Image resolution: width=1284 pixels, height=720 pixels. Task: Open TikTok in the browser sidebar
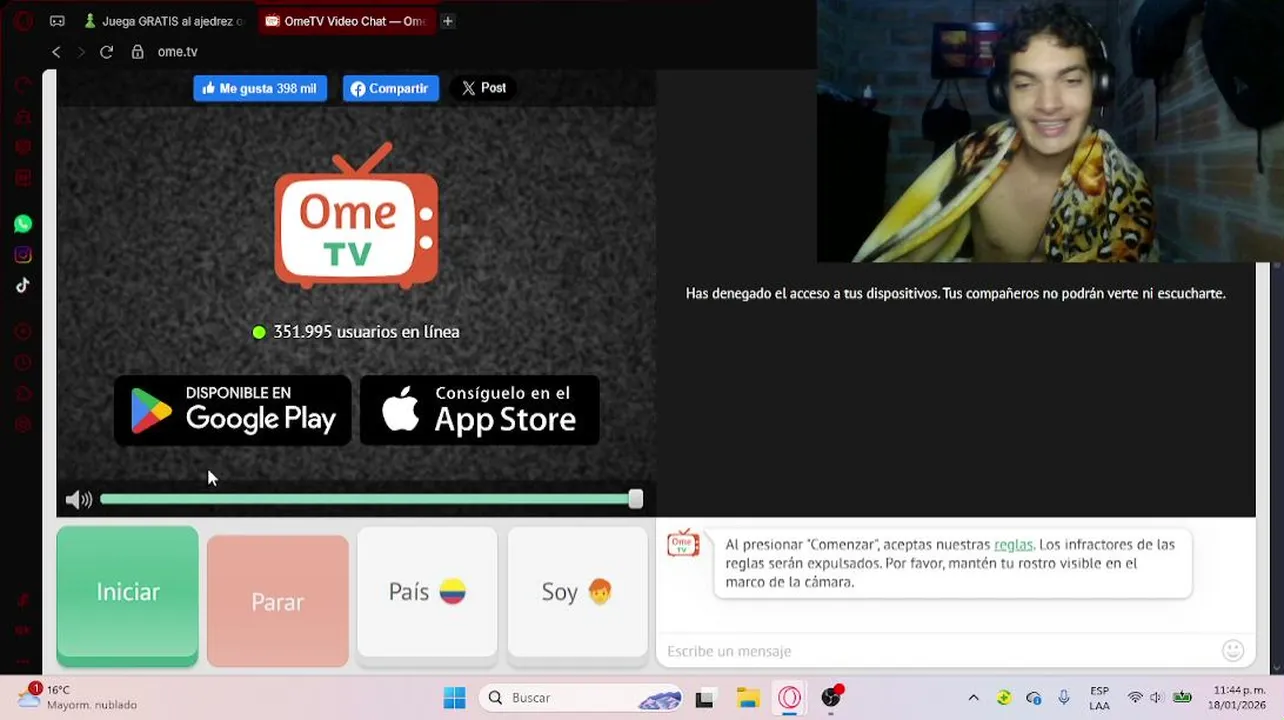(x=23, y=285)
